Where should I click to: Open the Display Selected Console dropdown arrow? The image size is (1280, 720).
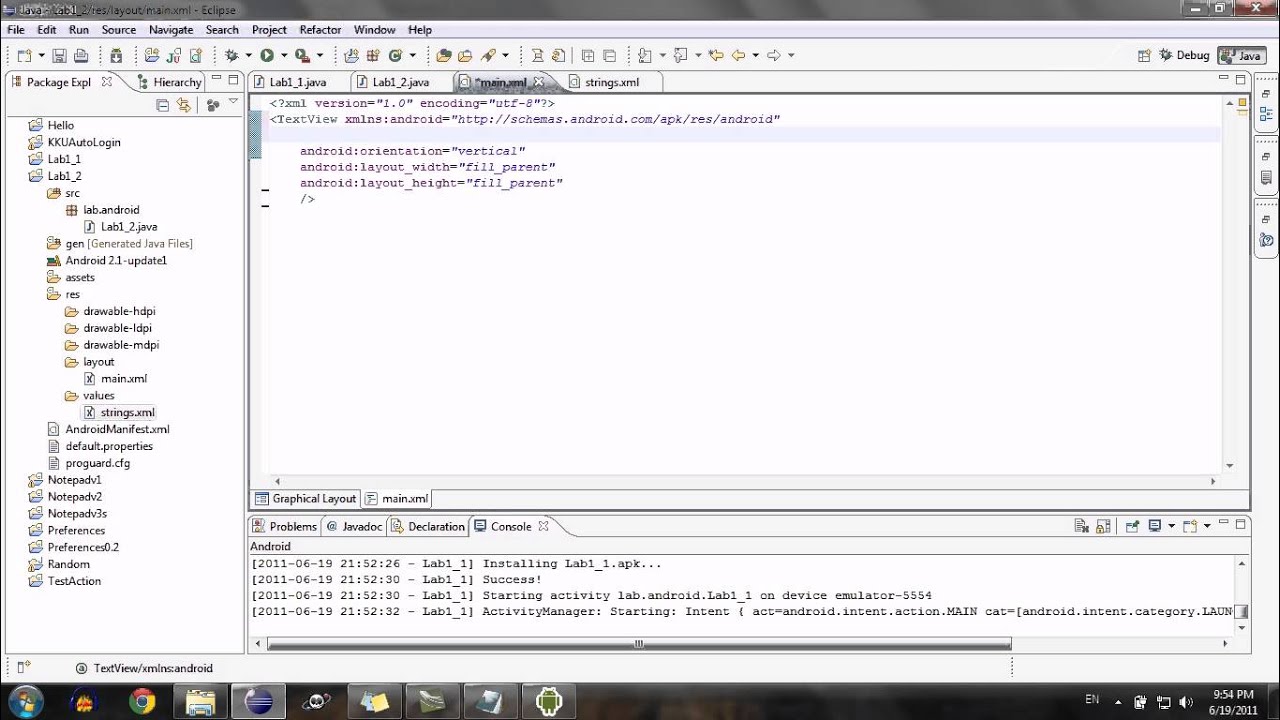[x=1171, y=526]
